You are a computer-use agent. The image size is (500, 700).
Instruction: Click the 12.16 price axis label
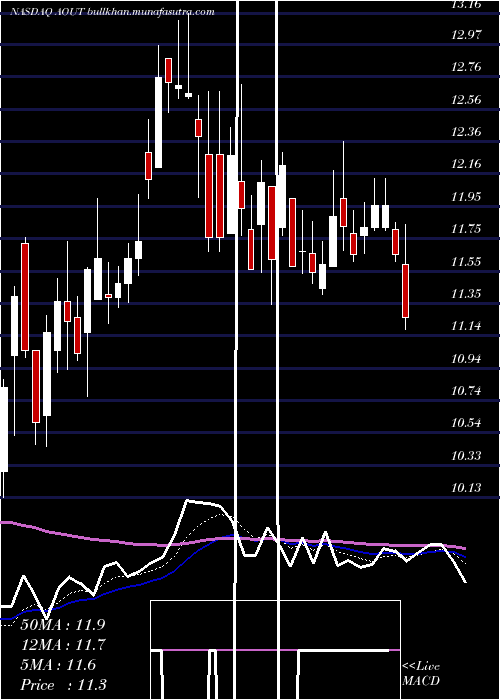point(466,164)
